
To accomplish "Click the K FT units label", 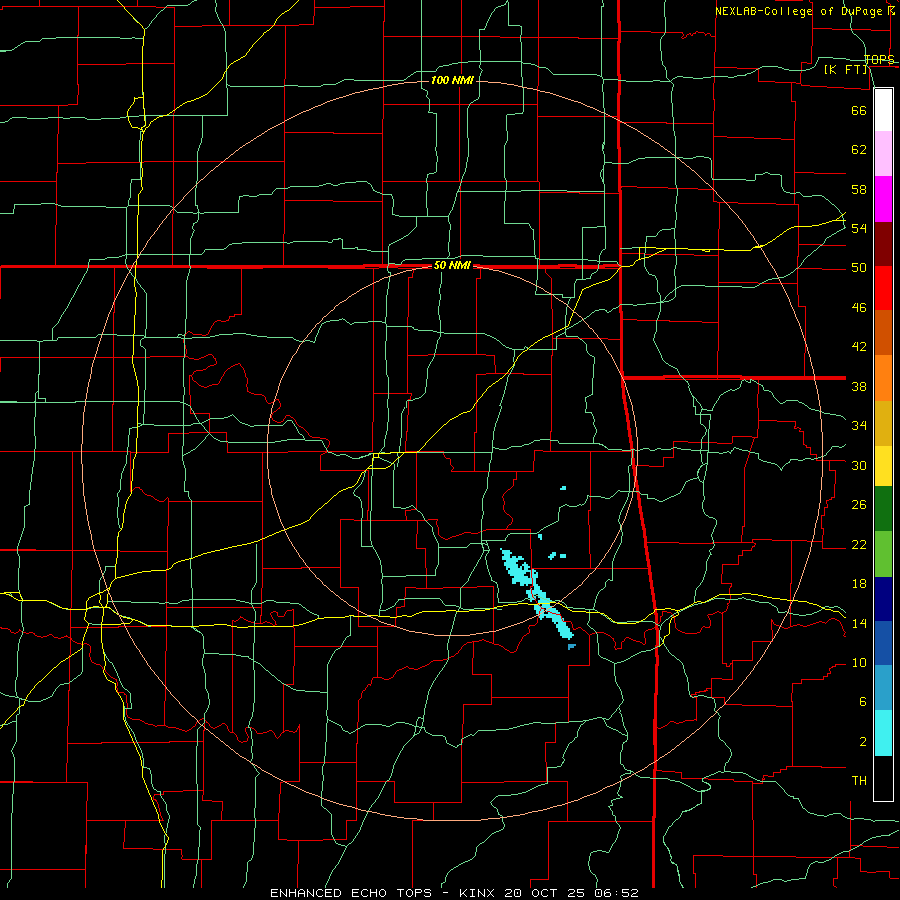I will click(846, 69).
